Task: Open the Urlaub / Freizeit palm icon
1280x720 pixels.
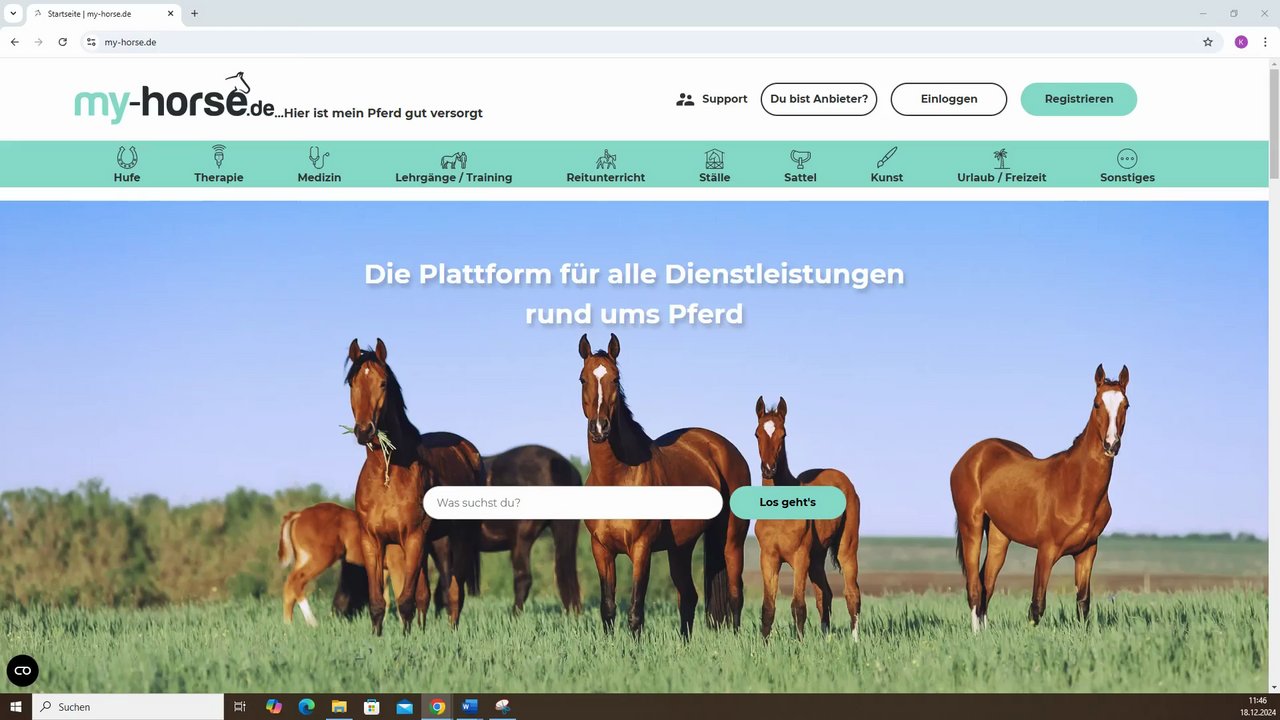Action: point(1001,158)
